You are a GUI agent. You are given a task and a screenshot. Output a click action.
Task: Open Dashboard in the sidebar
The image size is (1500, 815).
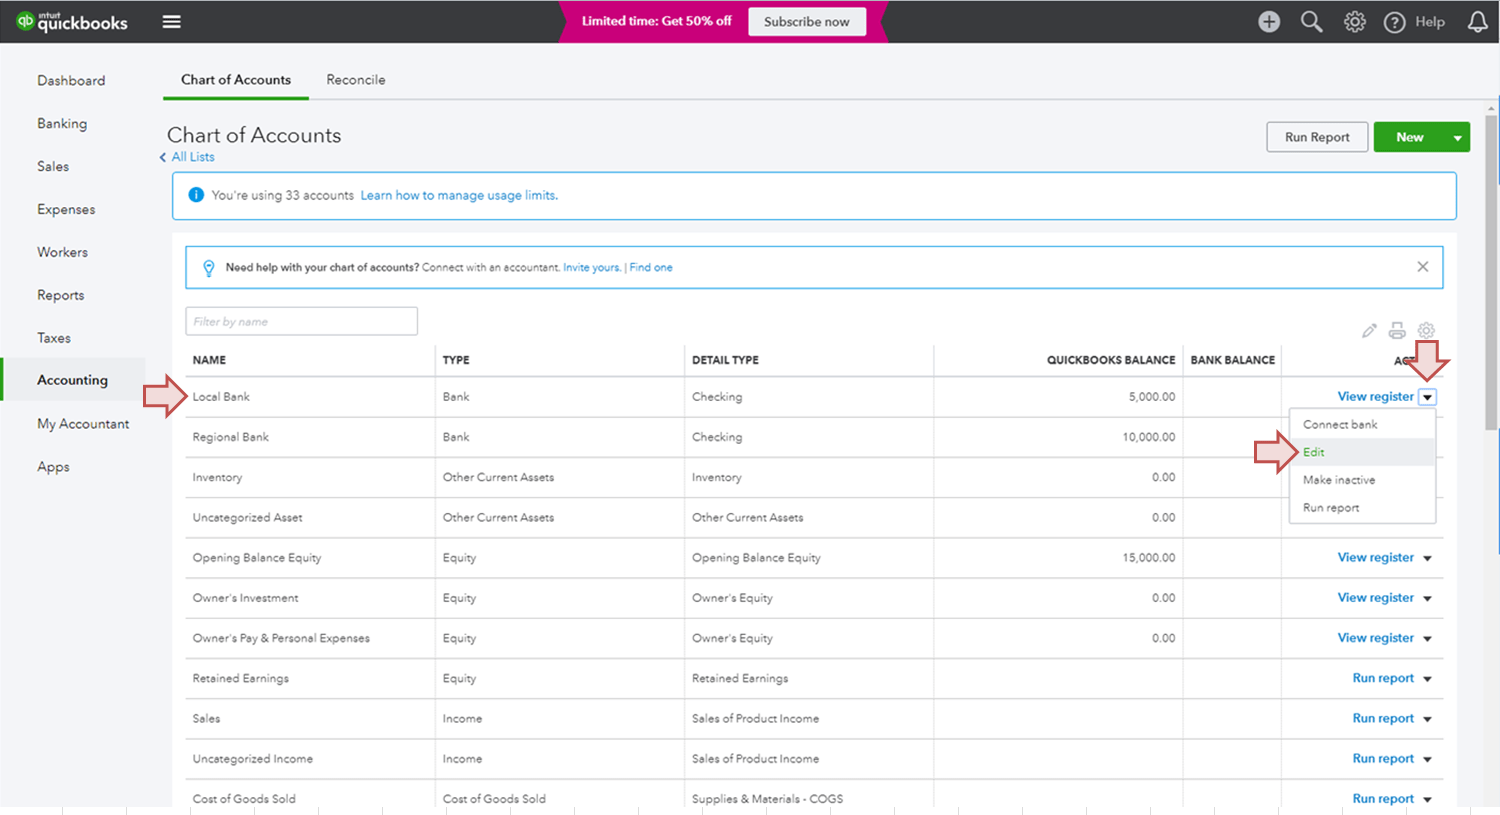(x=71, y=80)
